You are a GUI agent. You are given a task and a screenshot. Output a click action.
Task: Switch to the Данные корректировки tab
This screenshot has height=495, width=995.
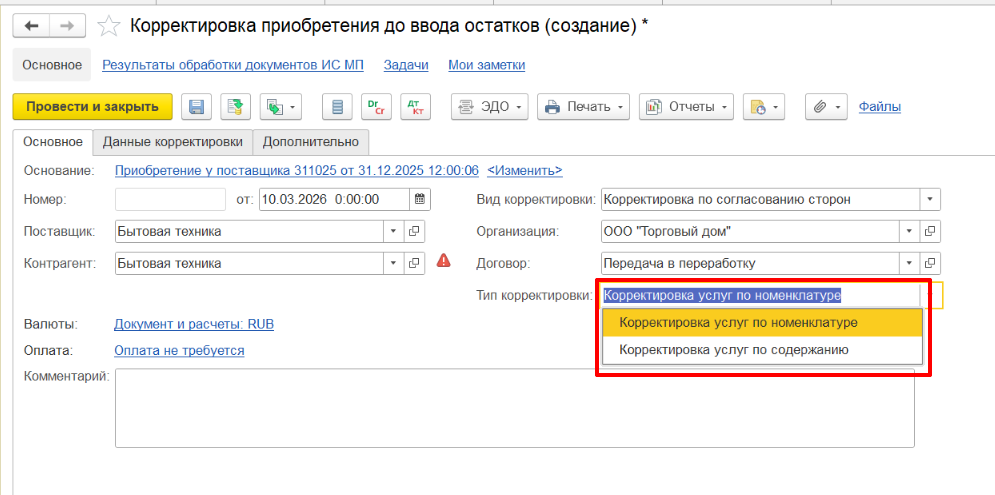pyautogui.click(x=172, y=142)
